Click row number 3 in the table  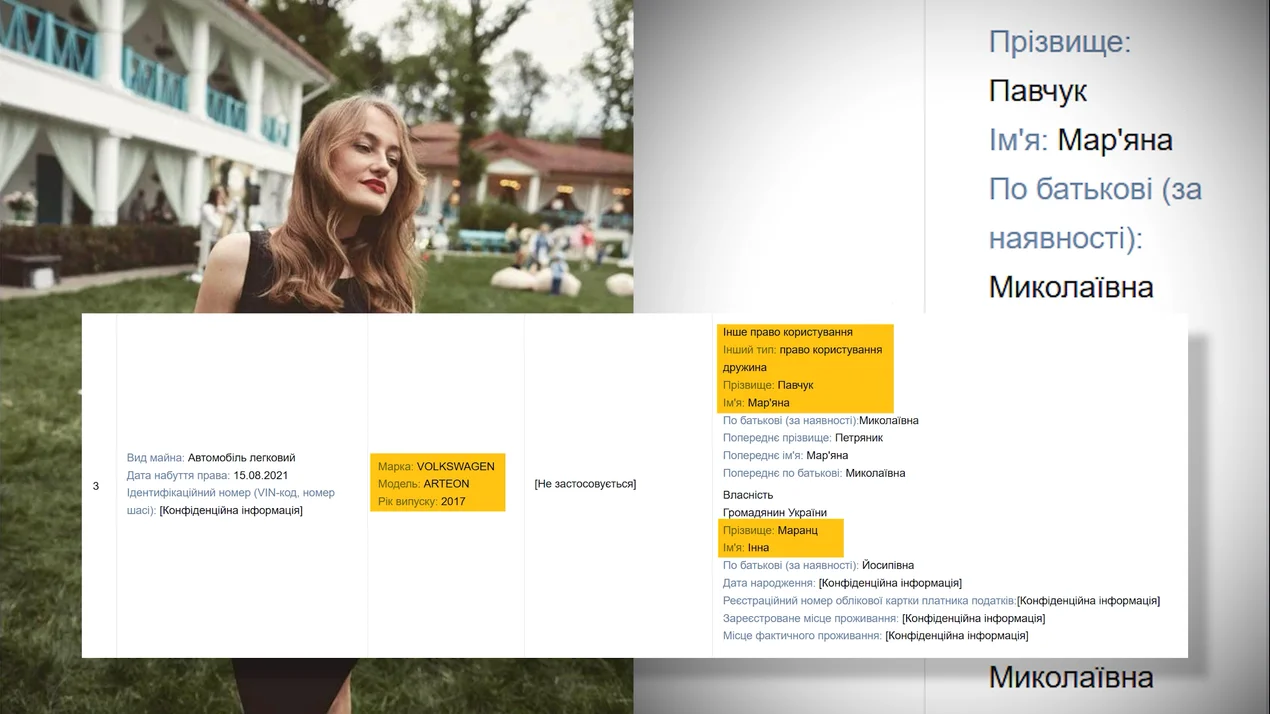coord(96,486)
